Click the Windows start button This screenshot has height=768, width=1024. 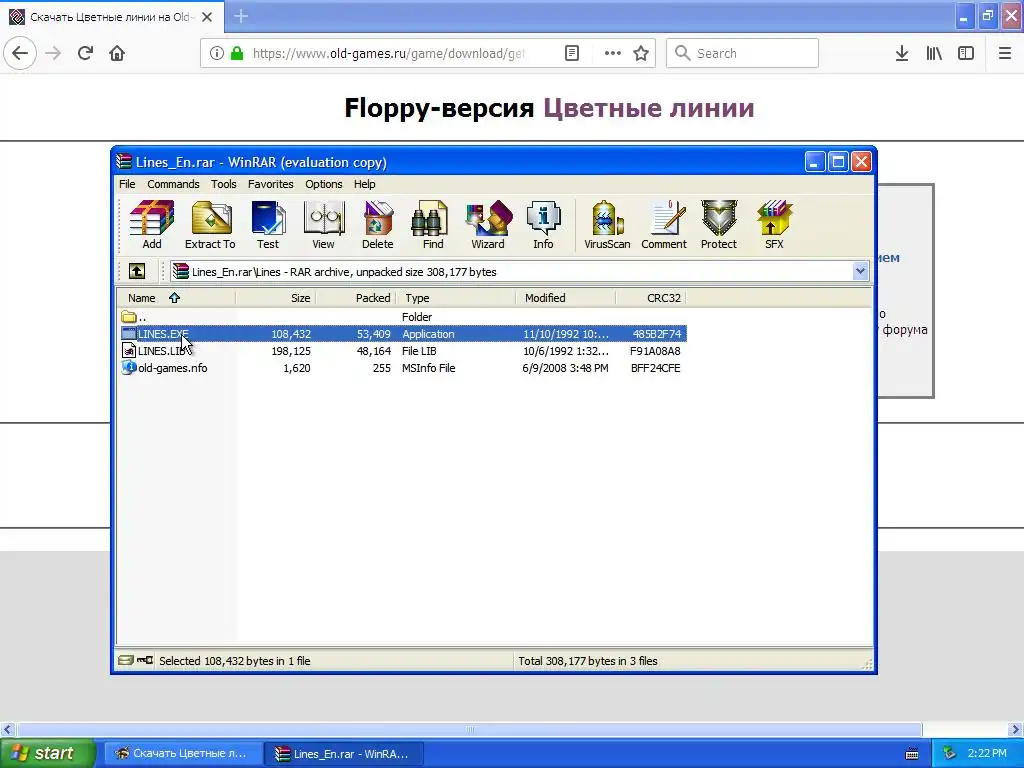pyautogui.click(x=48, y=753)
